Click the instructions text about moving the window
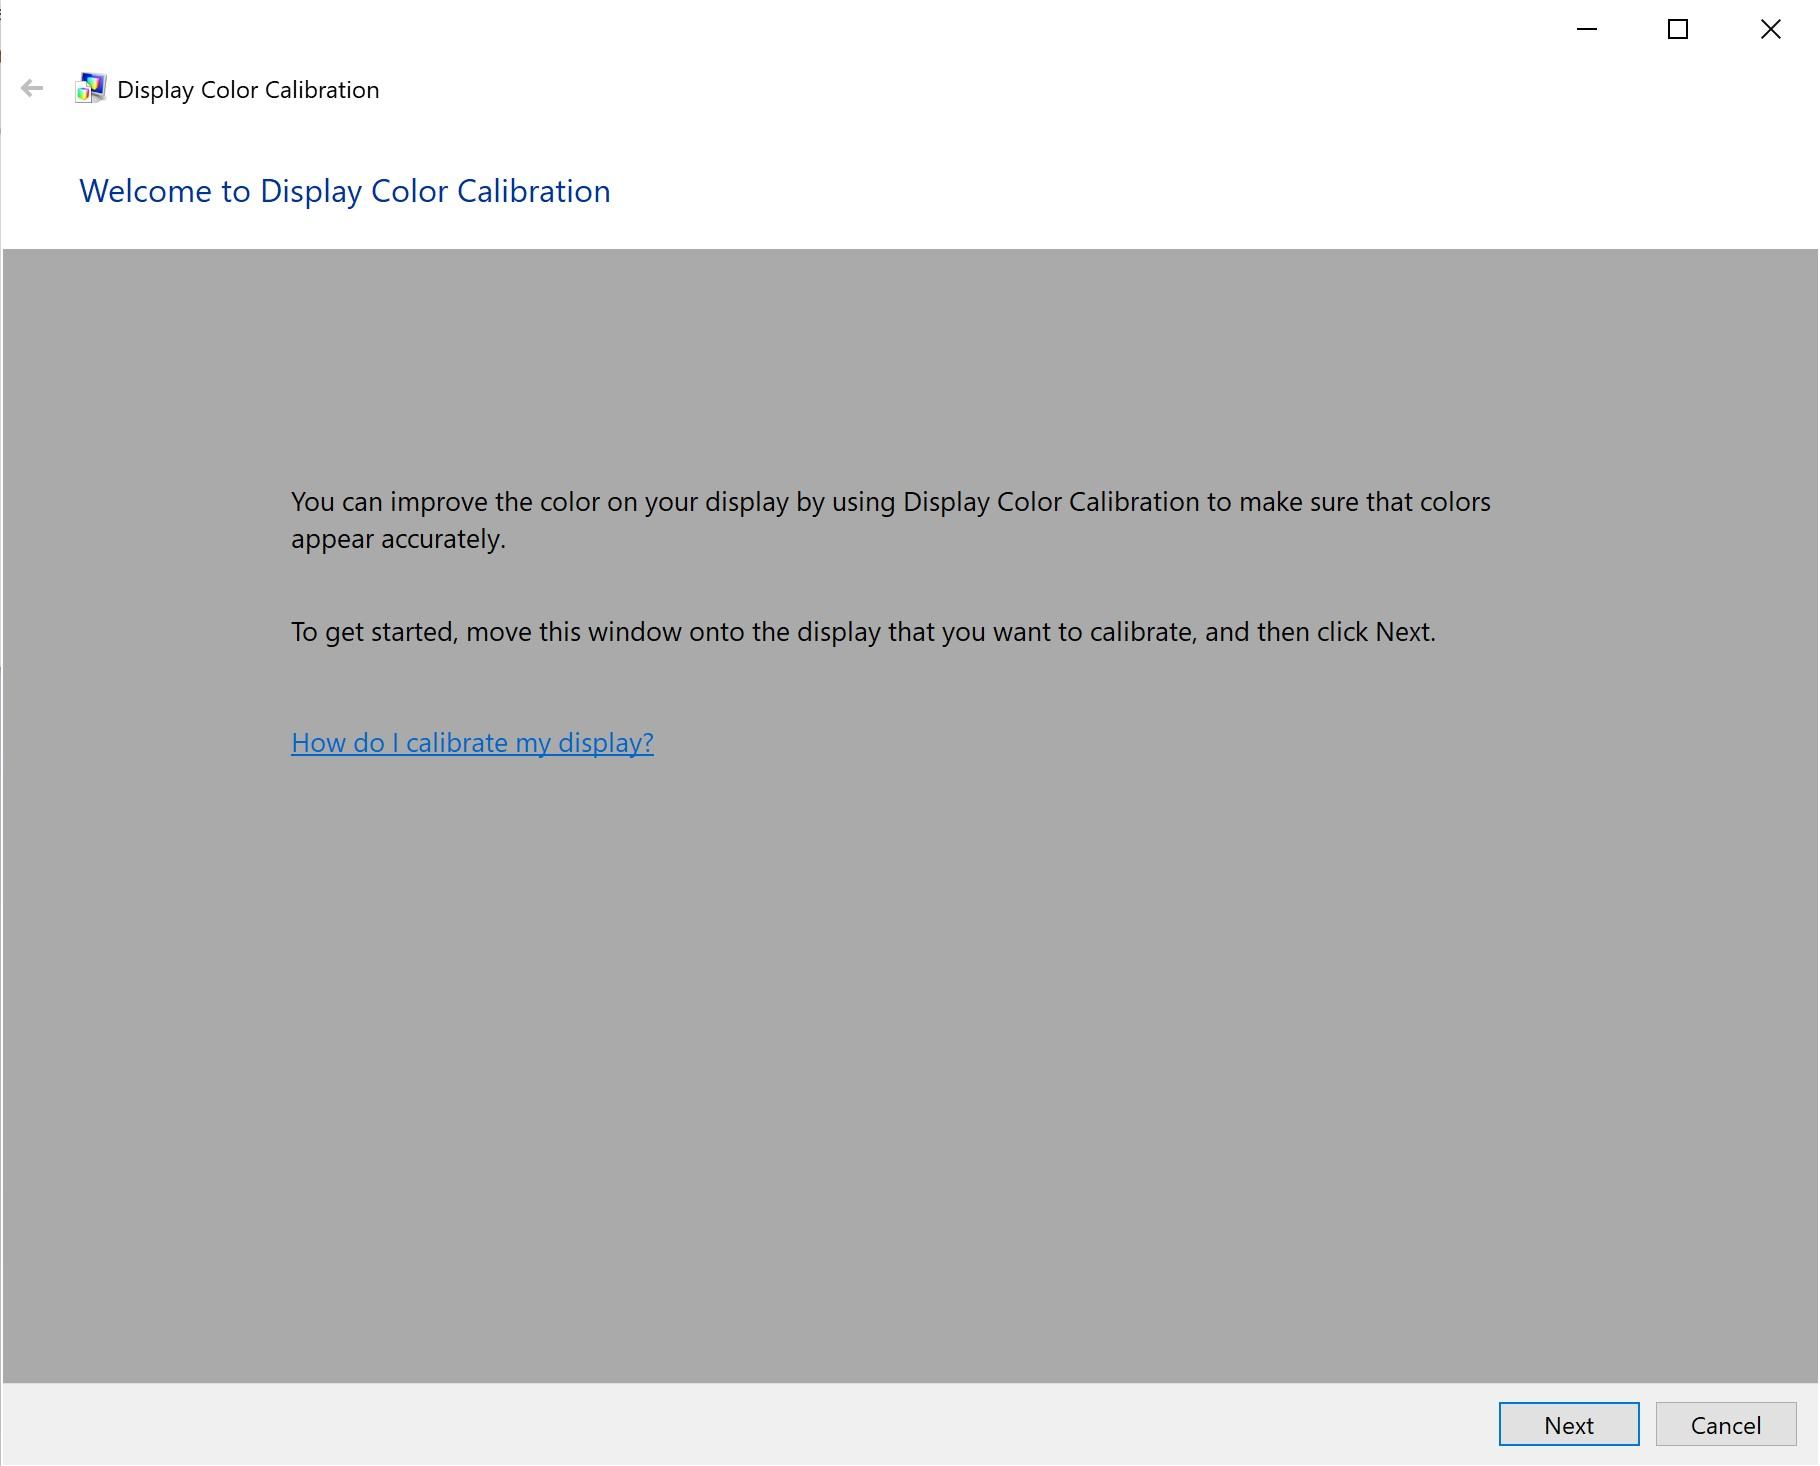The image size is (1820, 1466). (862, 631)
